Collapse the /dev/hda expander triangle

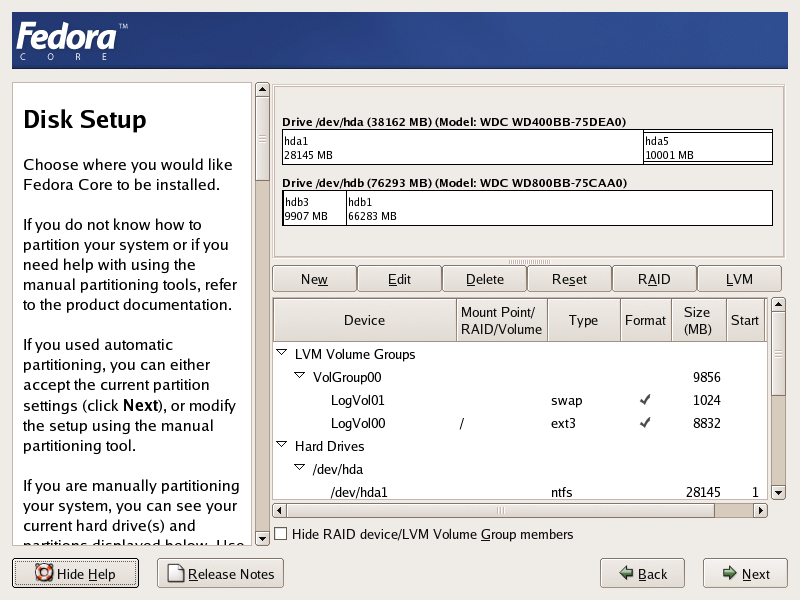(299, 467)
